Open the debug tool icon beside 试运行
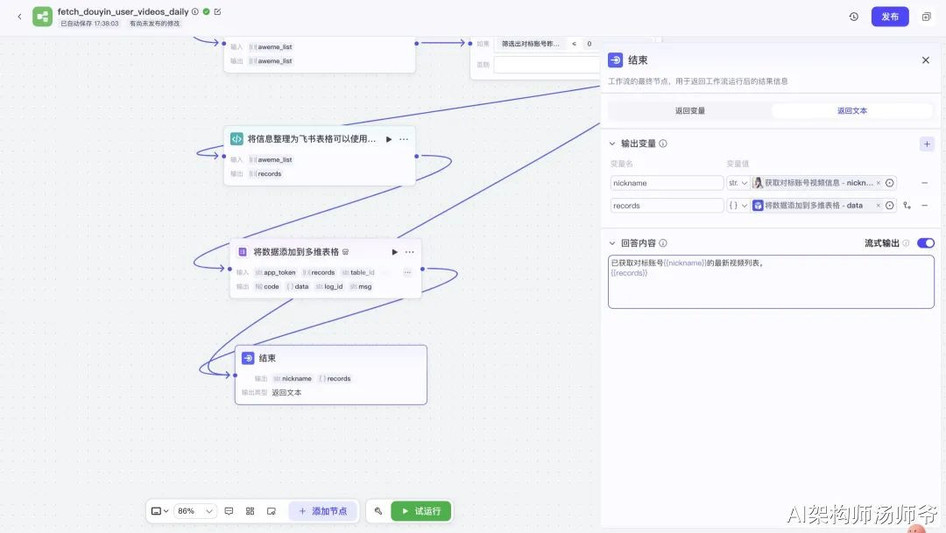The width and height of the screenshot is (946, 533). (x=378, y=511)
